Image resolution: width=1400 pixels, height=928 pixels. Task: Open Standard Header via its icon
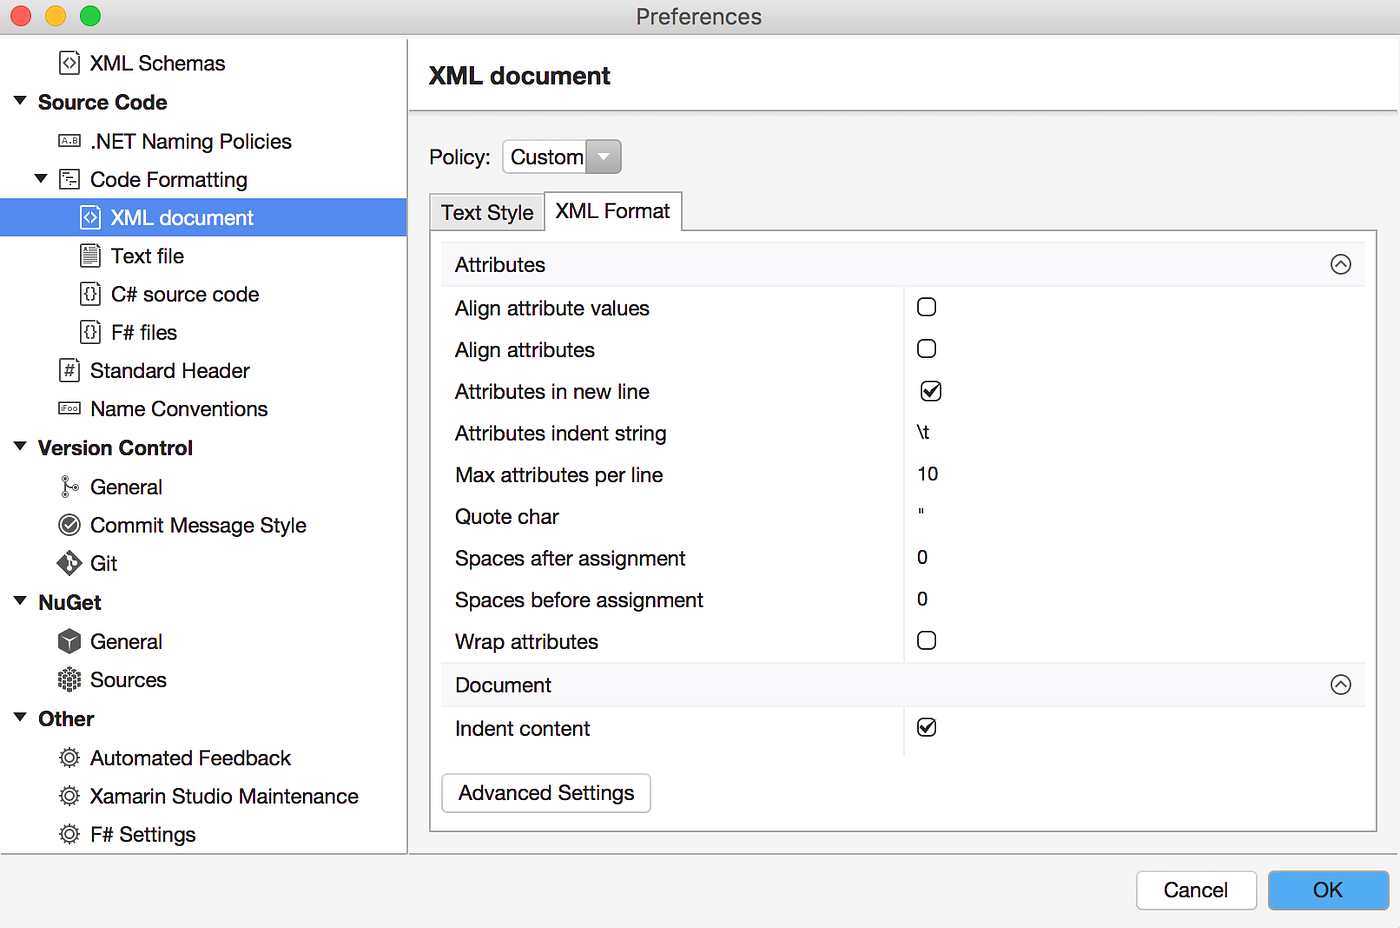68,370
